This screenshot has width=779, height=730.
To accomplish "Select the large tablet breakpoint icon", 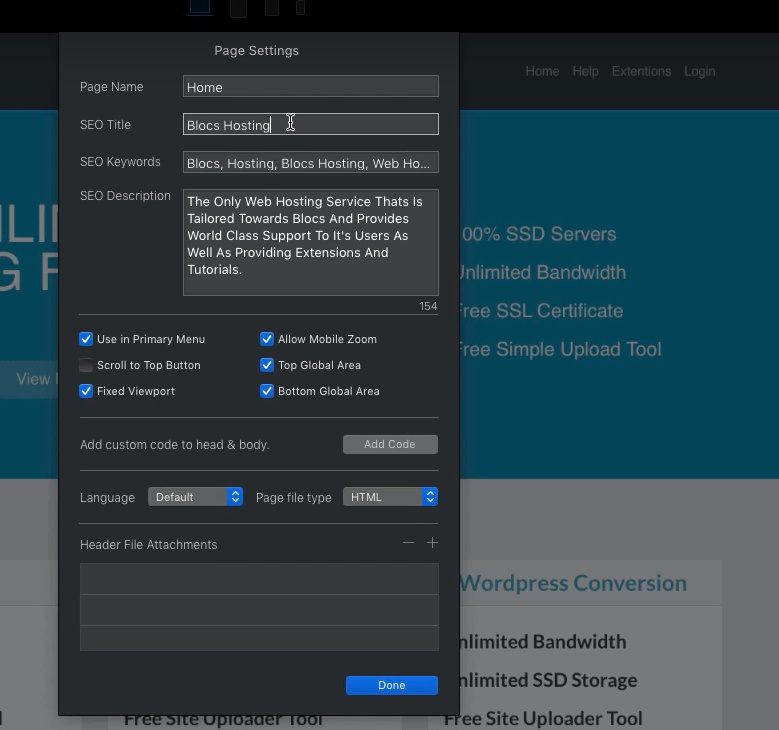I will point(238,9).
